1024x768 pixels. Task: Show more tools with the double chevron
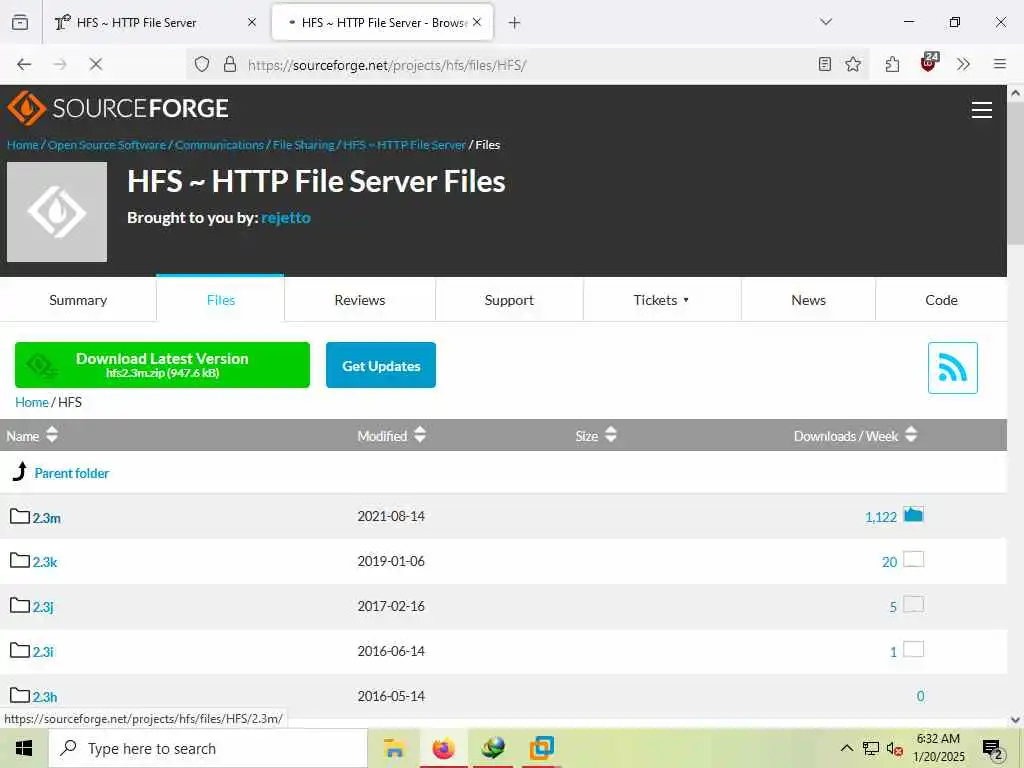tap(963, 64)
